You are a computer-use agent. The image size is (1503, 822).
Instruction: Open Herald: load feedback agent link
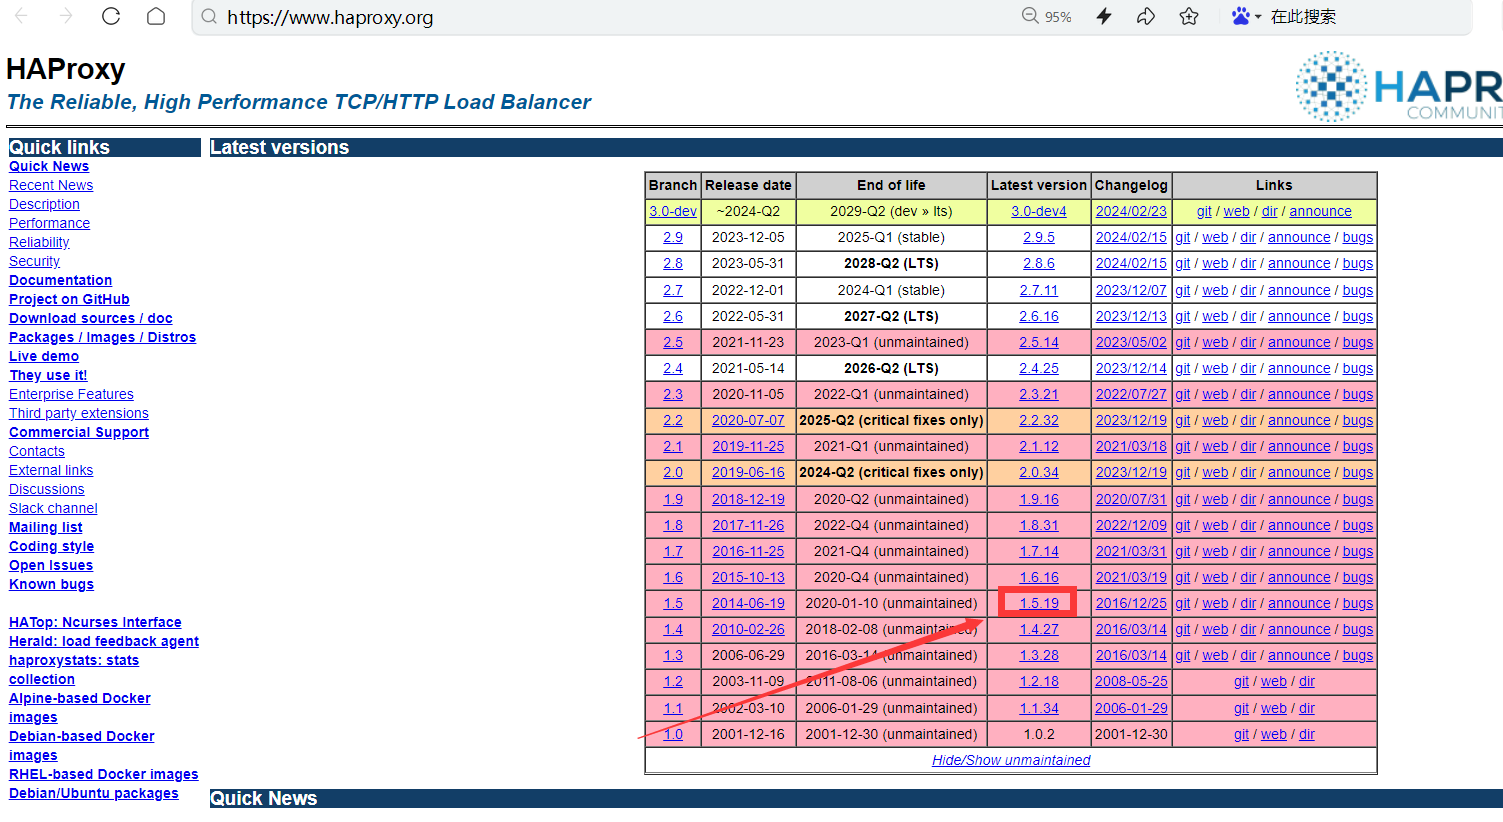pyautogui.click(x=104, y=641)
